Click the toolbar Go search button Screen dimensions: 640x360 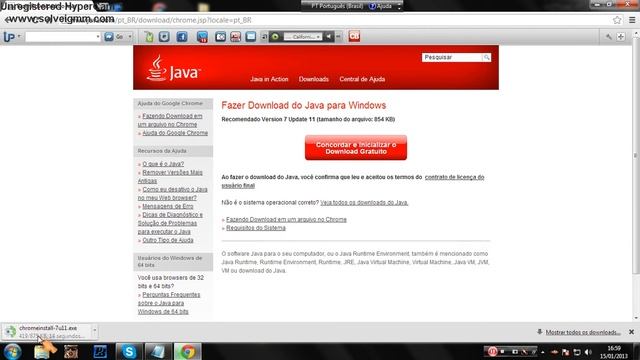114,37
